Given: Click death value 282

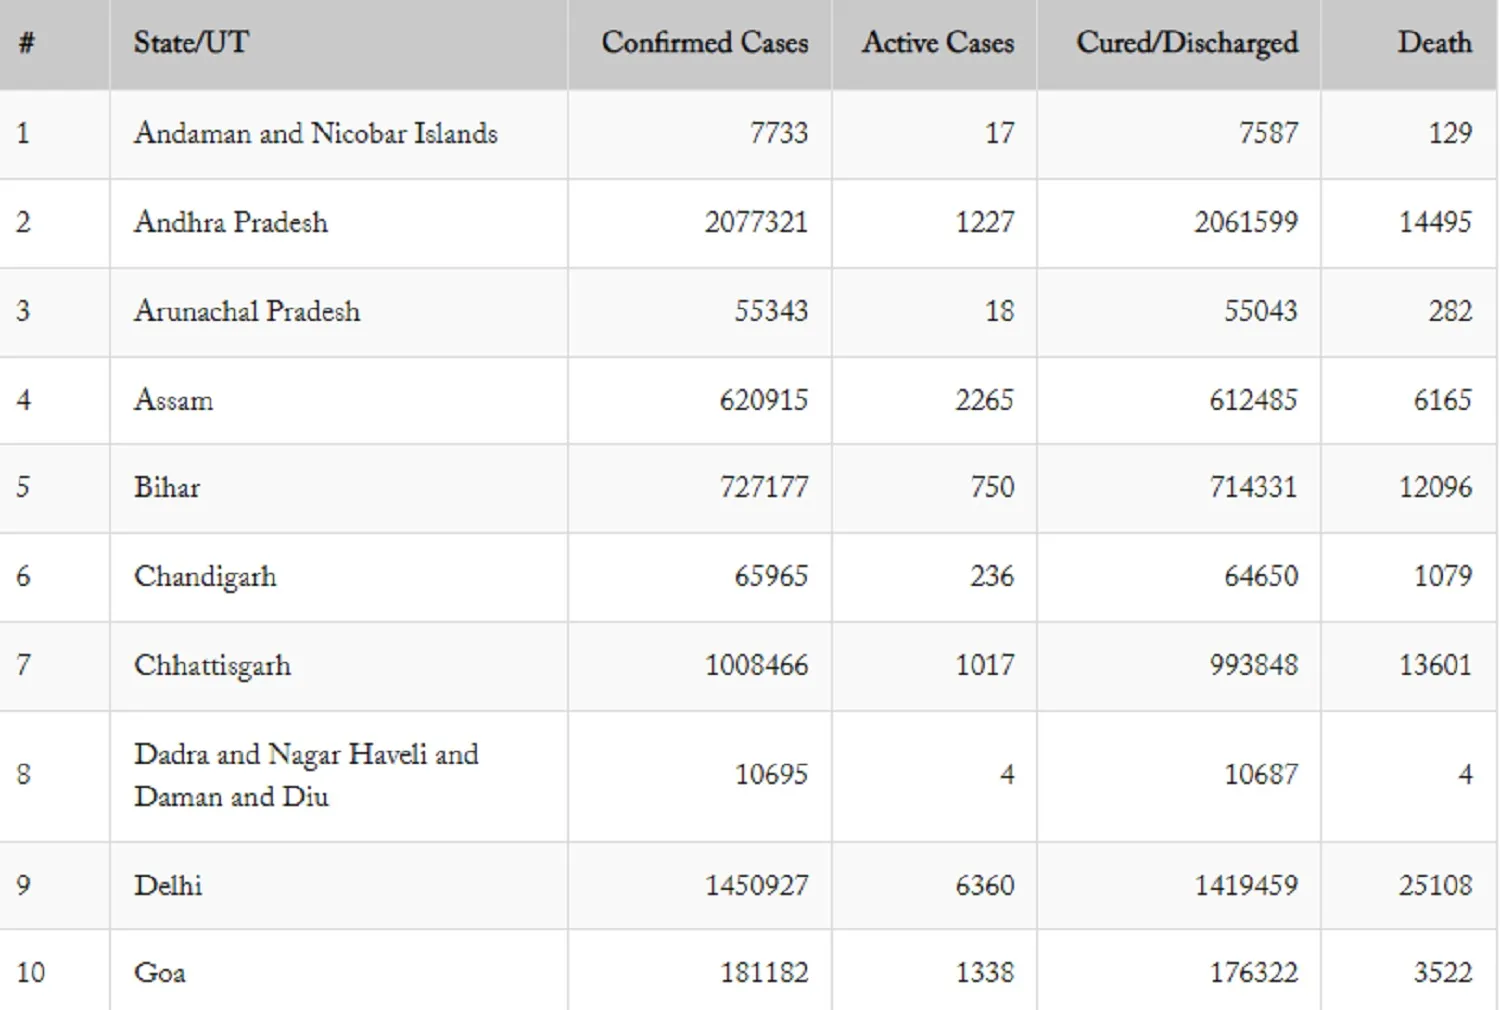Looking at the screenshot, I should pyautogui.click(x=1450, y=311).
